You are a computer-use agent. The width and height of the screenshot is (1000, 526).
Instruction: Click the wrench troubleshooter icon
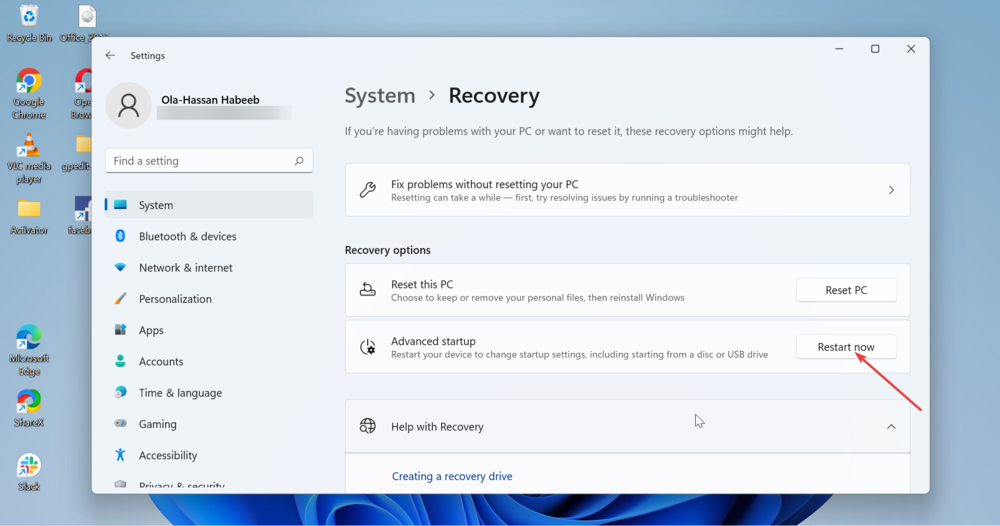[367, 190]
